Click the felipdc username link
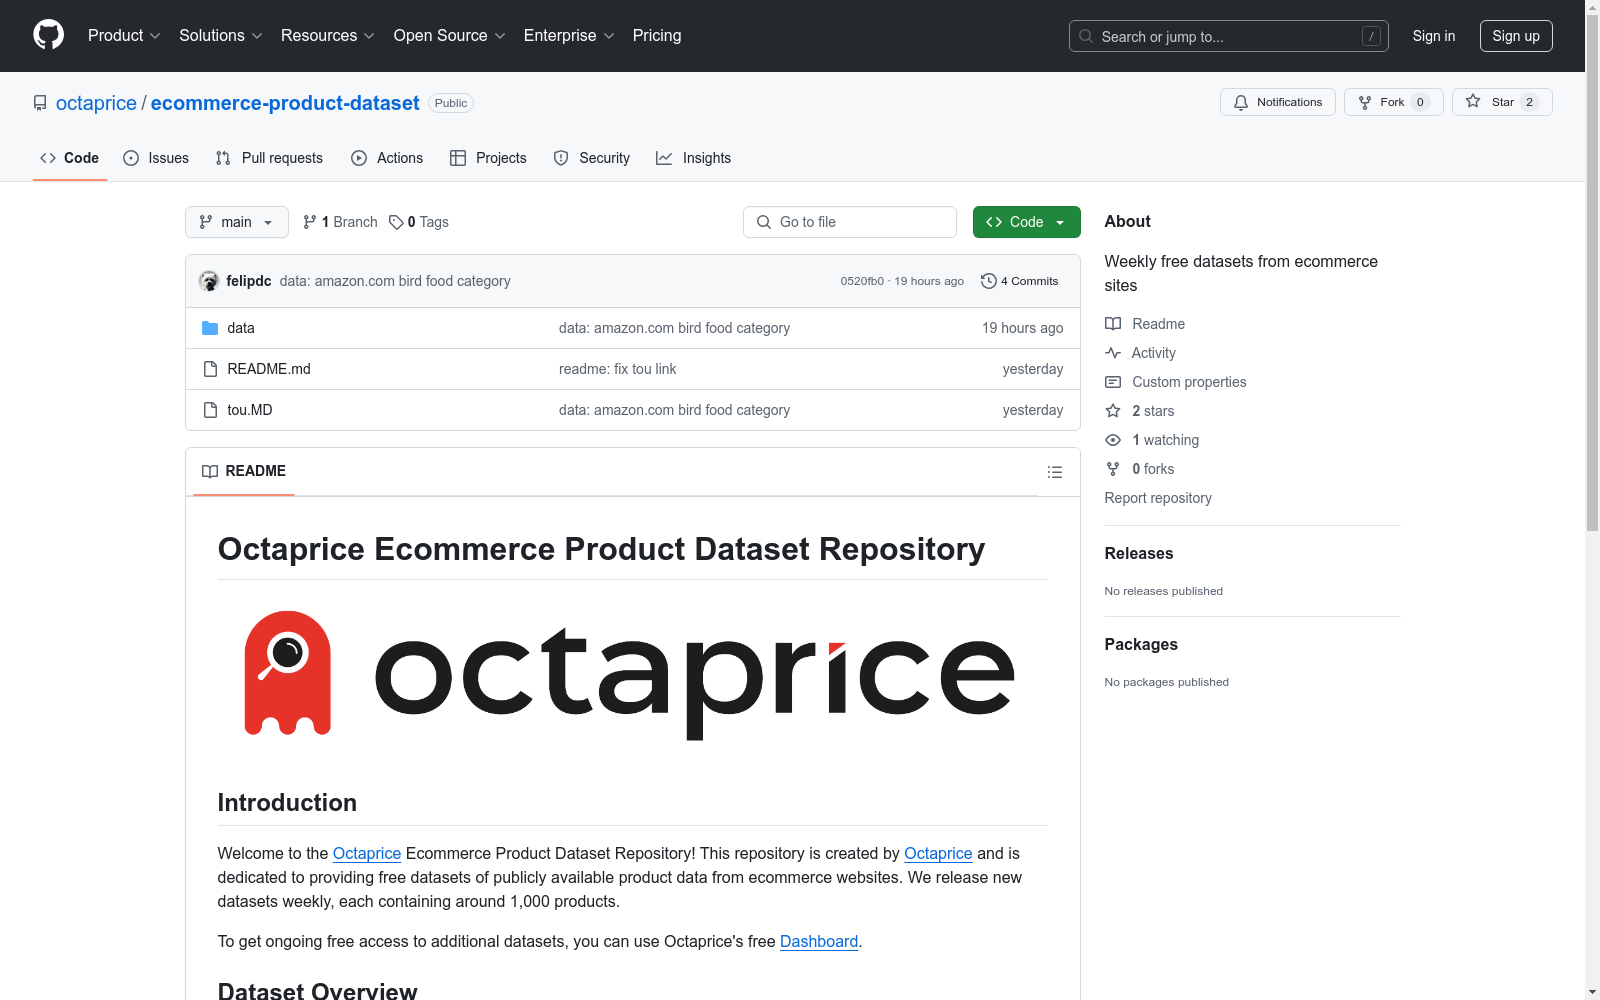1600x1000 pixels. coord(249,281)
